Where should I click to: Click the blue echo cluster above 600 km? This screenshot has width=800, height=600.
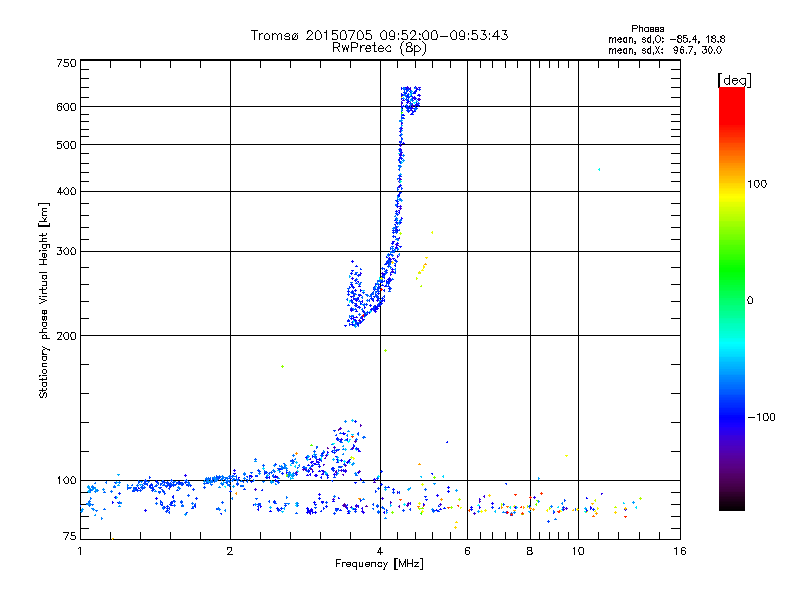[411, 100]
